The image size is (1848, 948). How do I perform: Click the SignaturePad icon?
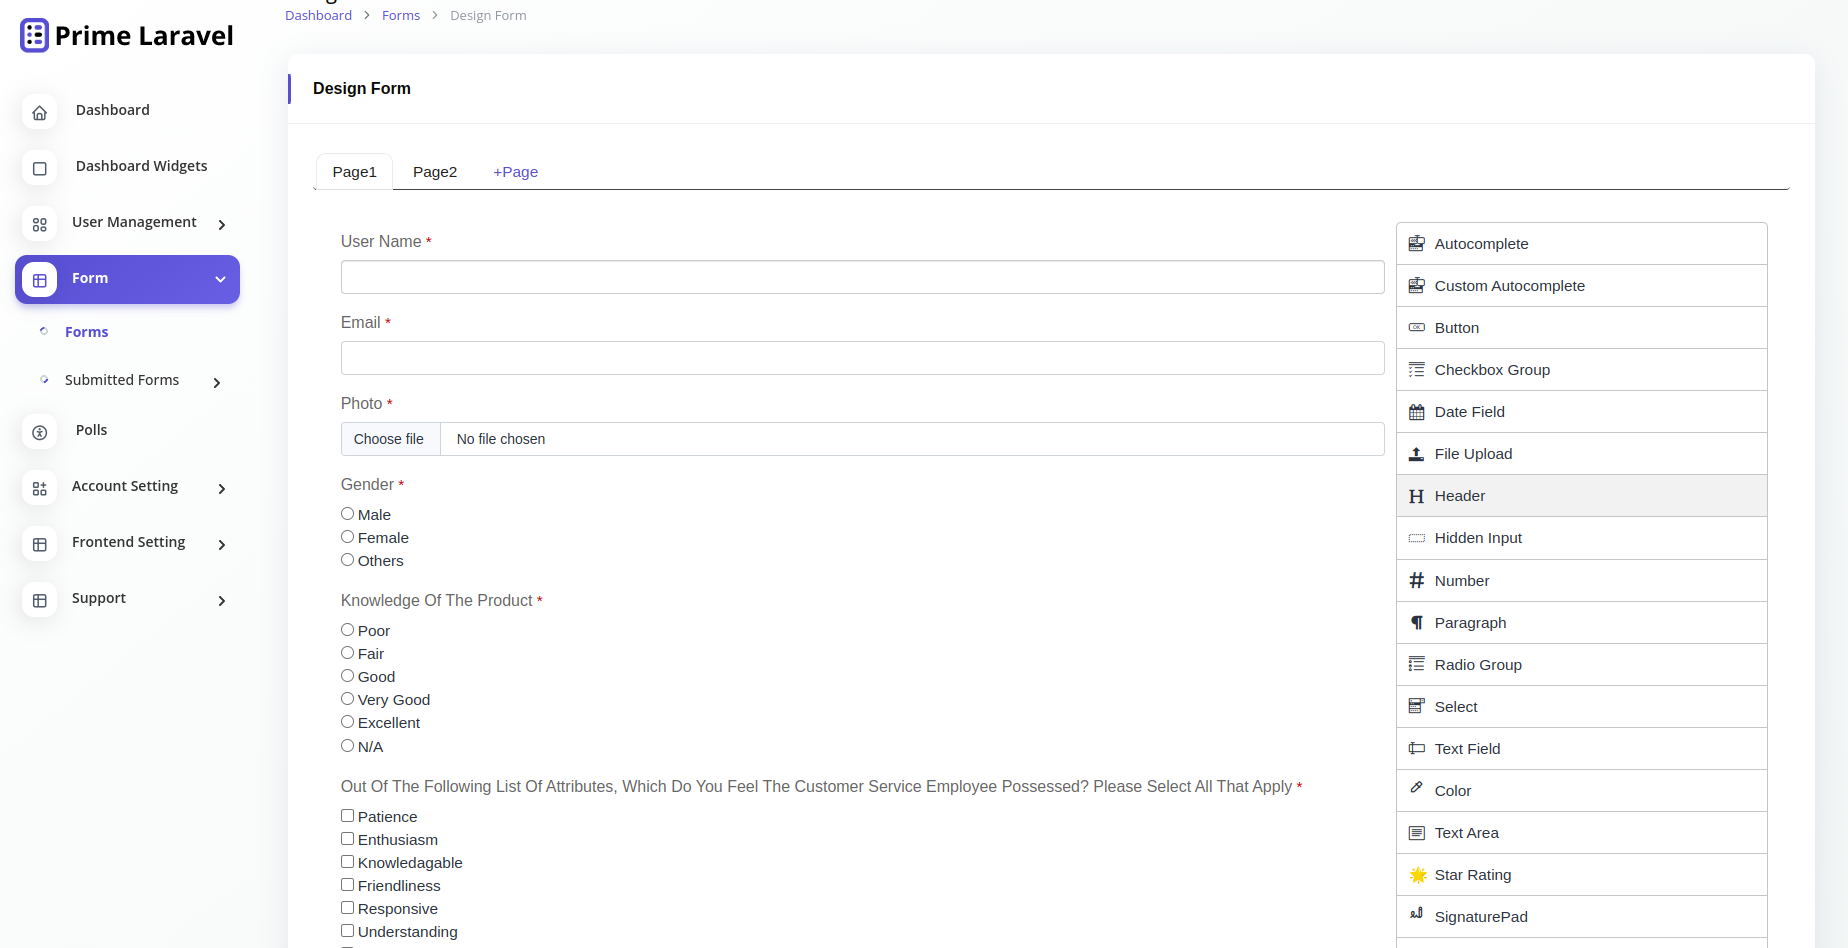pos(1416,914)
